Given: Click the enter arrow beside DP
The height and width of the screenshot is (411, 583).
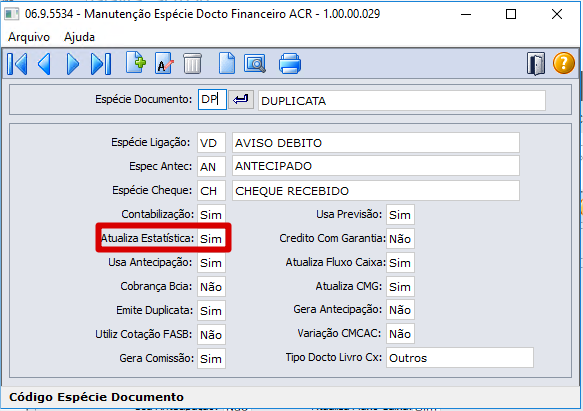Looking at the screenshot, I should tap(241, 99).
